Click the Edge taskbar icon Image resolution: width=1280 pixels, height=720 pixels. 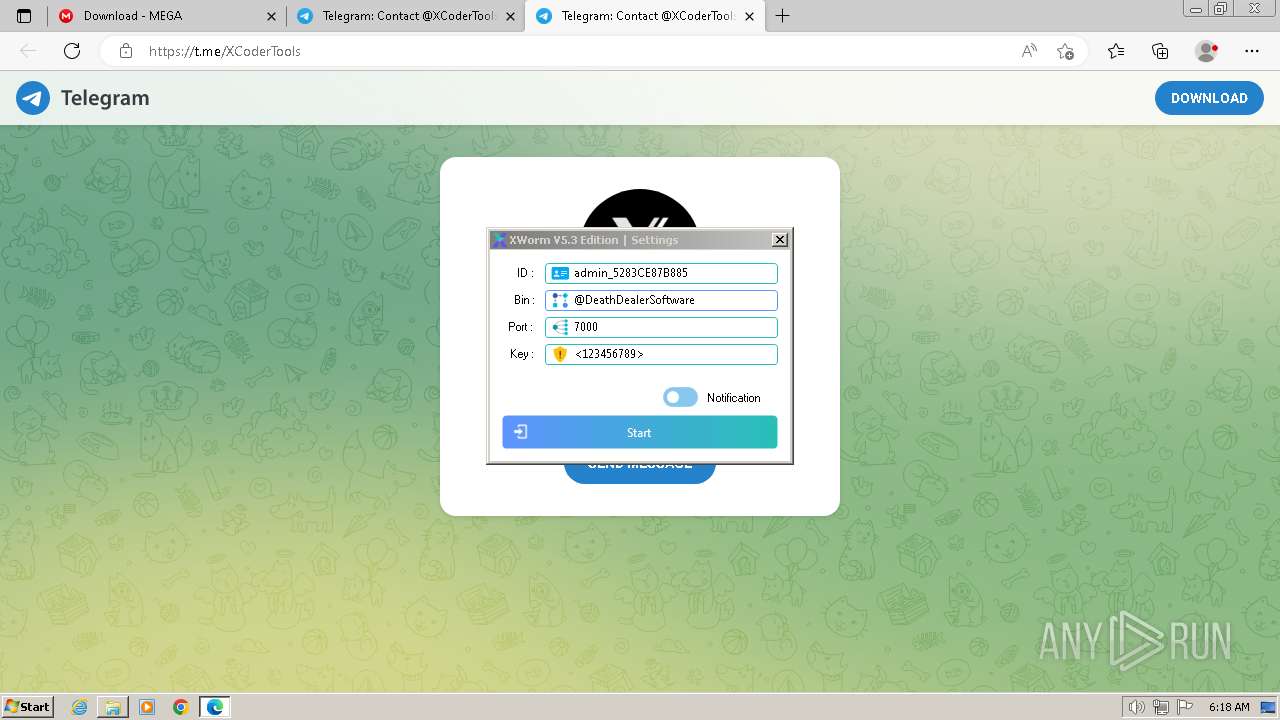coord(215,707)
